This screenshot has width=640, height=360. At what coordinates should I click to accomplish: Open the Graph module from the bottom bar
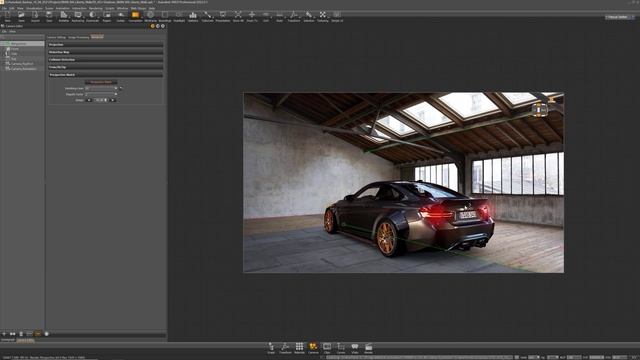pos(271,348)
